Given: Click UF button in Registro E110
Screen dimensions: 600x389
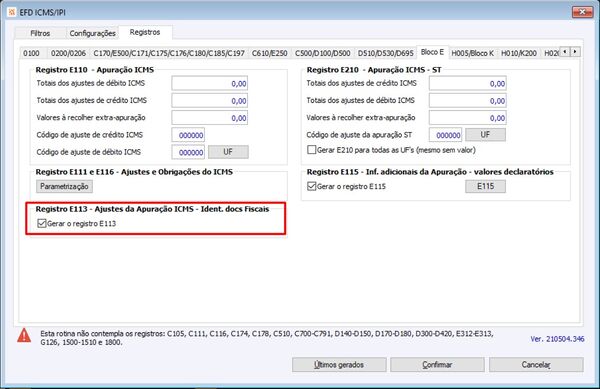Looking at the screenshot, I should [228, 152].
